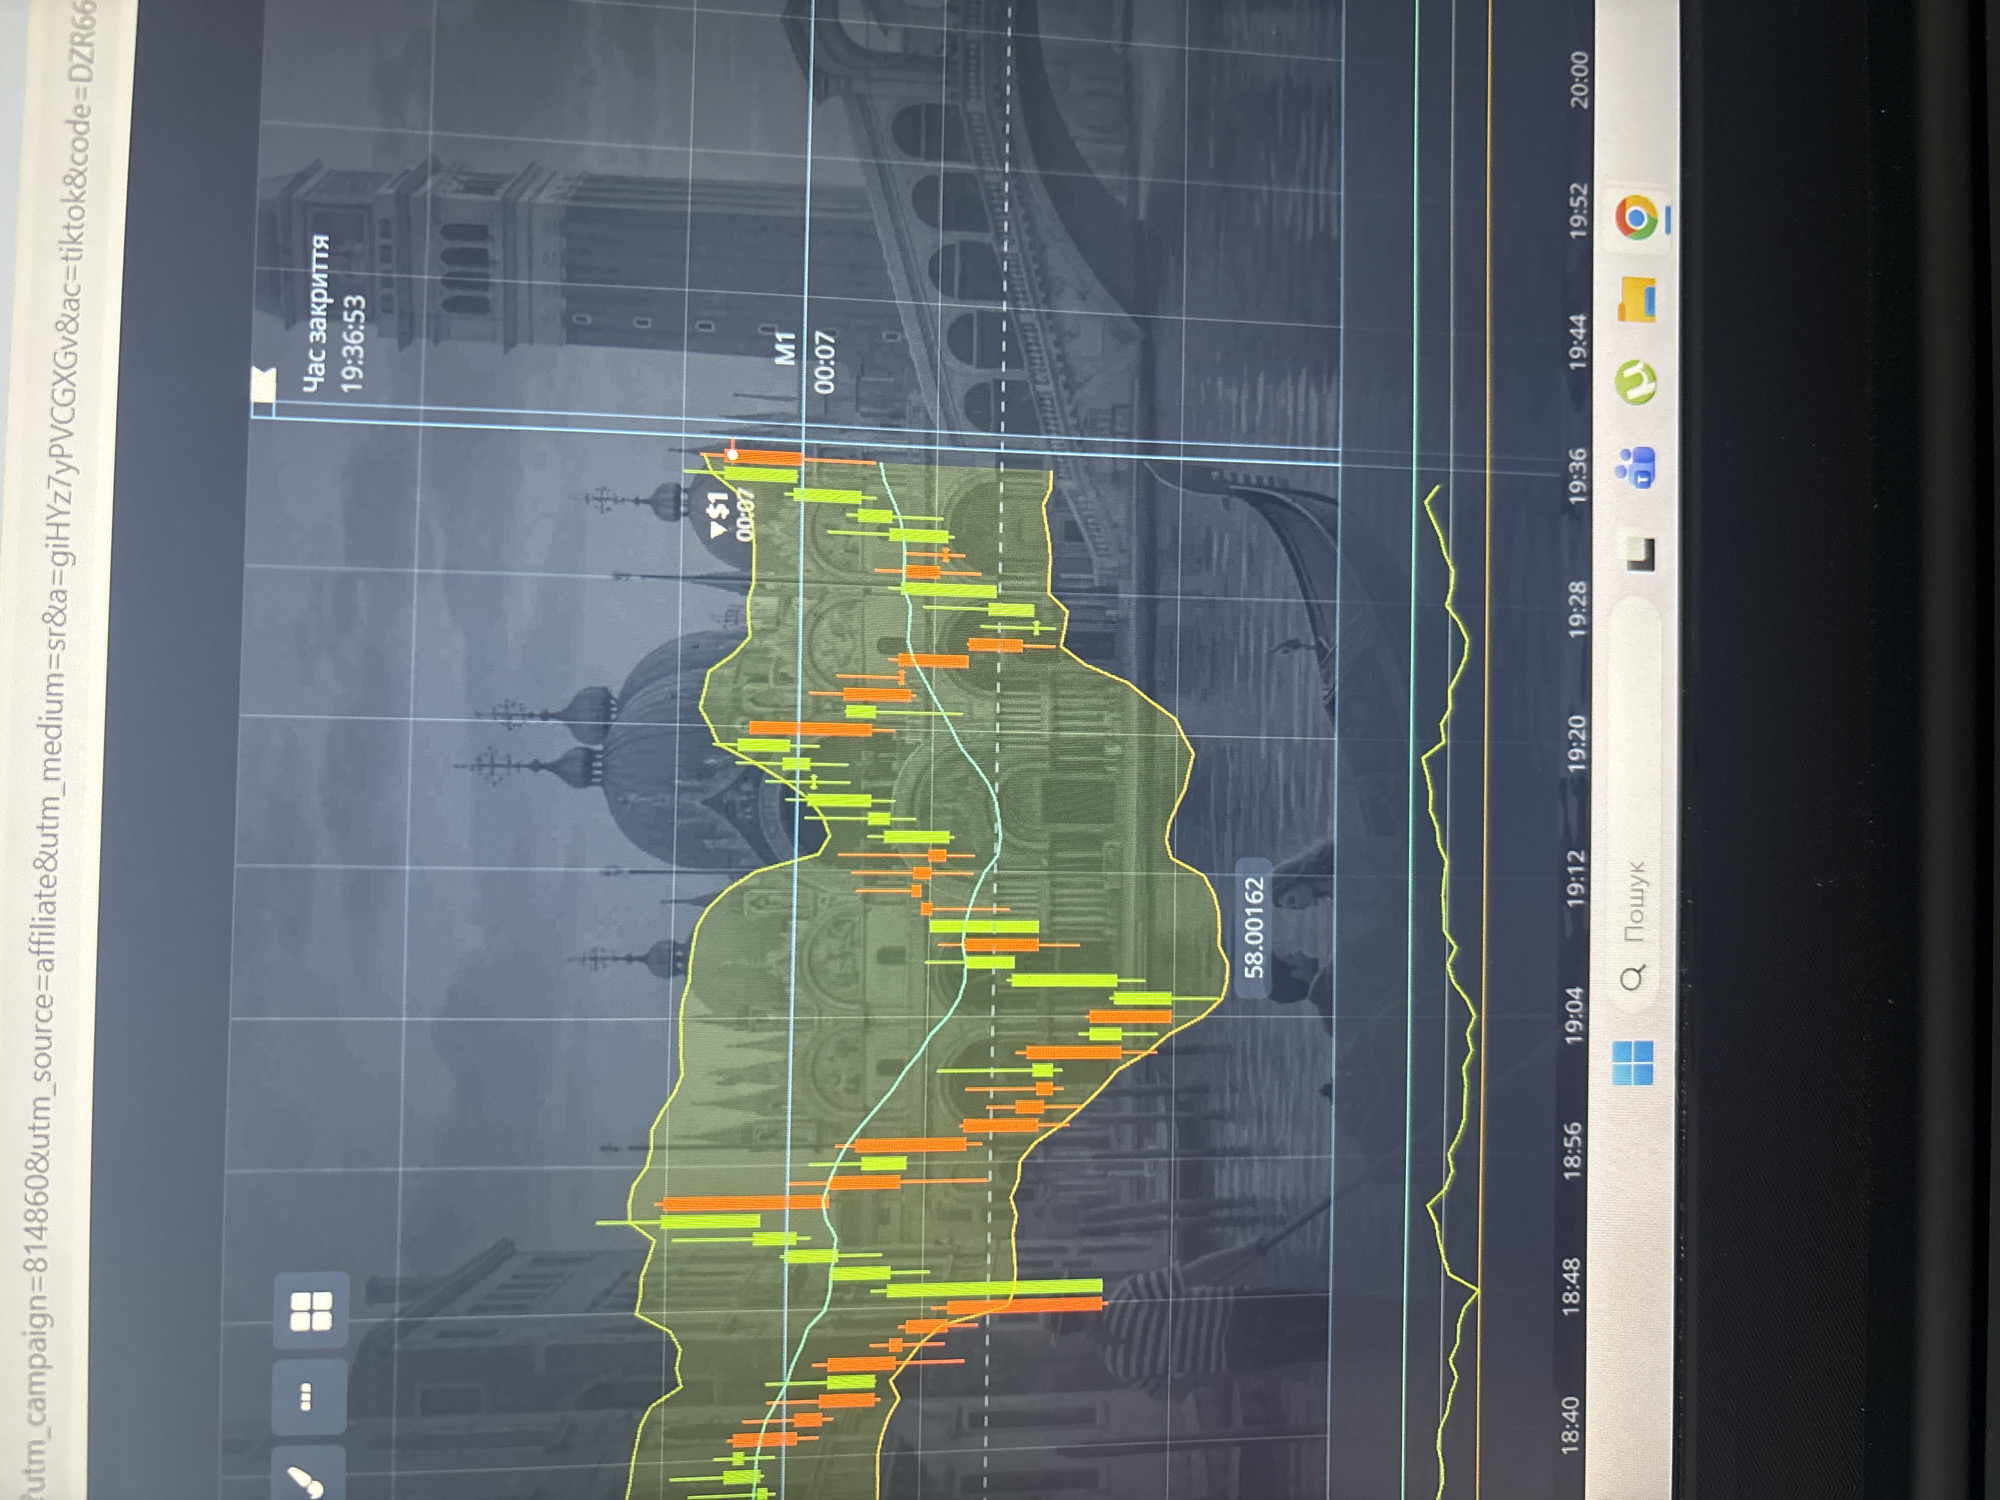Viewport: 2000px width, 1500px height.
Task: Click the 19:28 time axis label
Action: tap(1577, 609)
